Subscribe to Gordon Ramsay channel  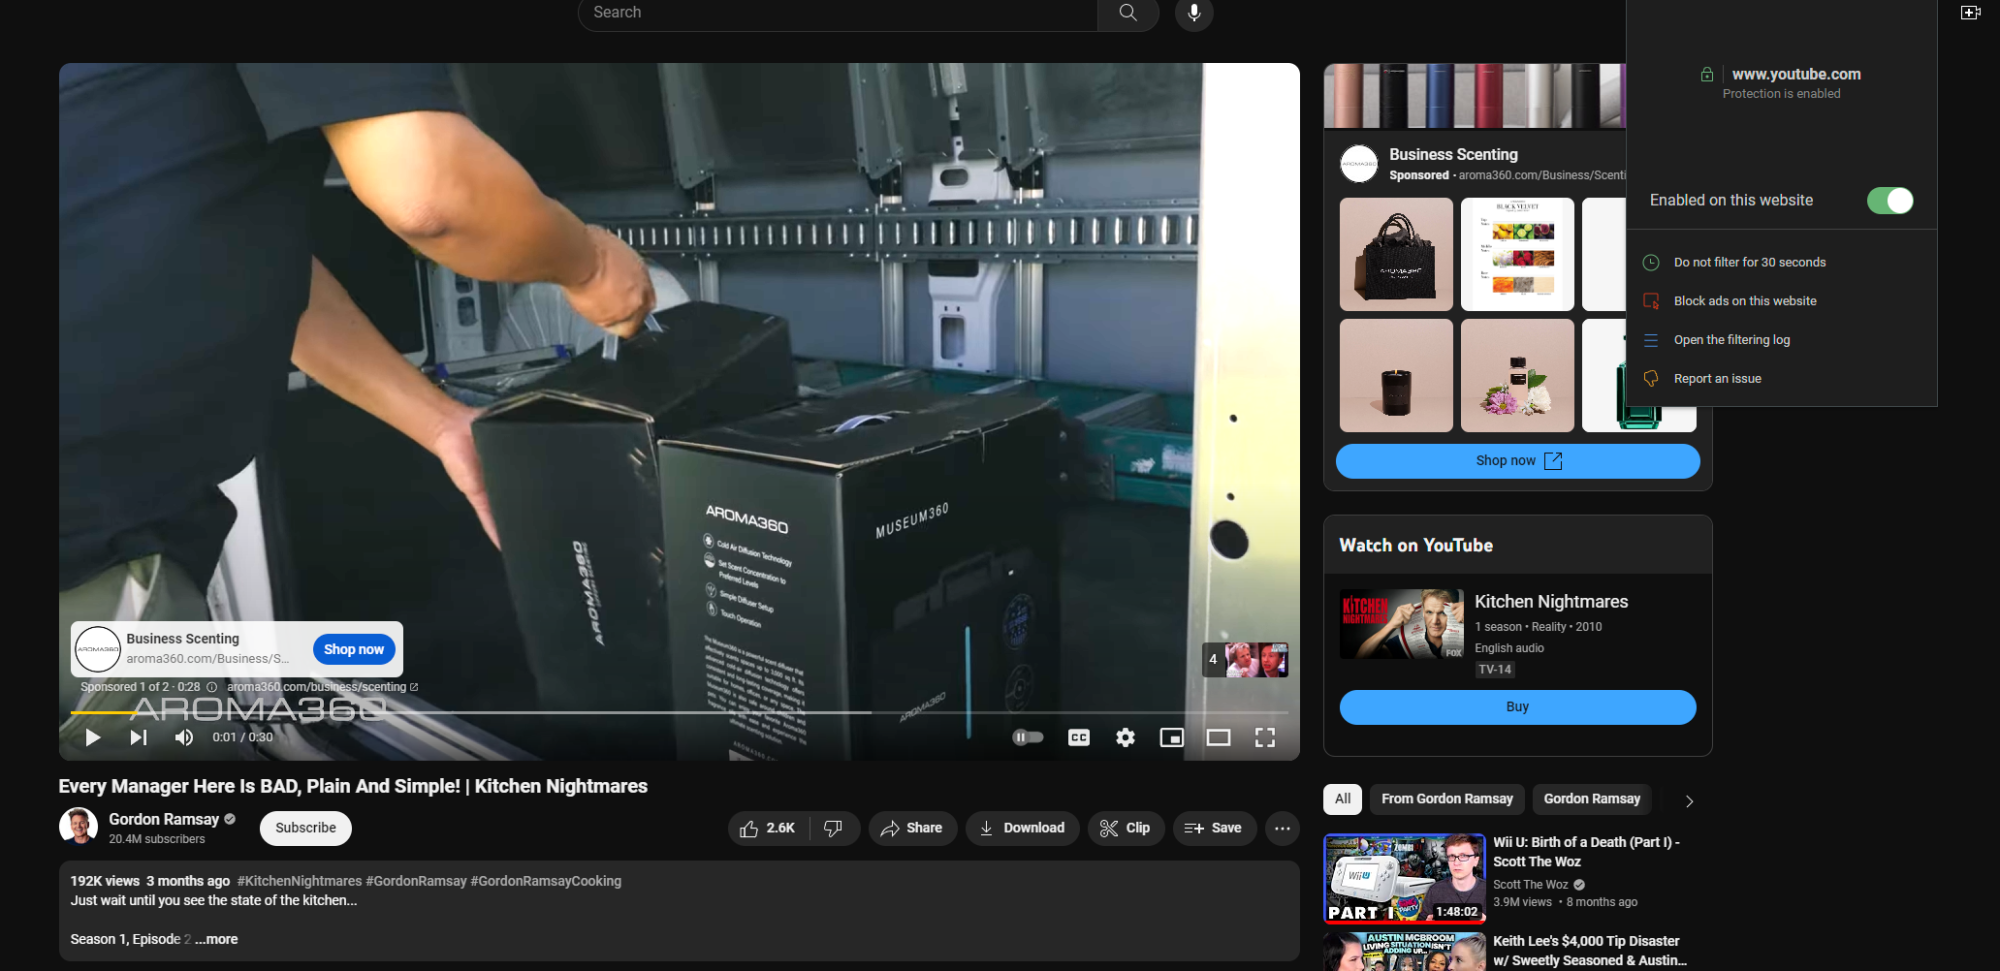click(x=306, y=828)
